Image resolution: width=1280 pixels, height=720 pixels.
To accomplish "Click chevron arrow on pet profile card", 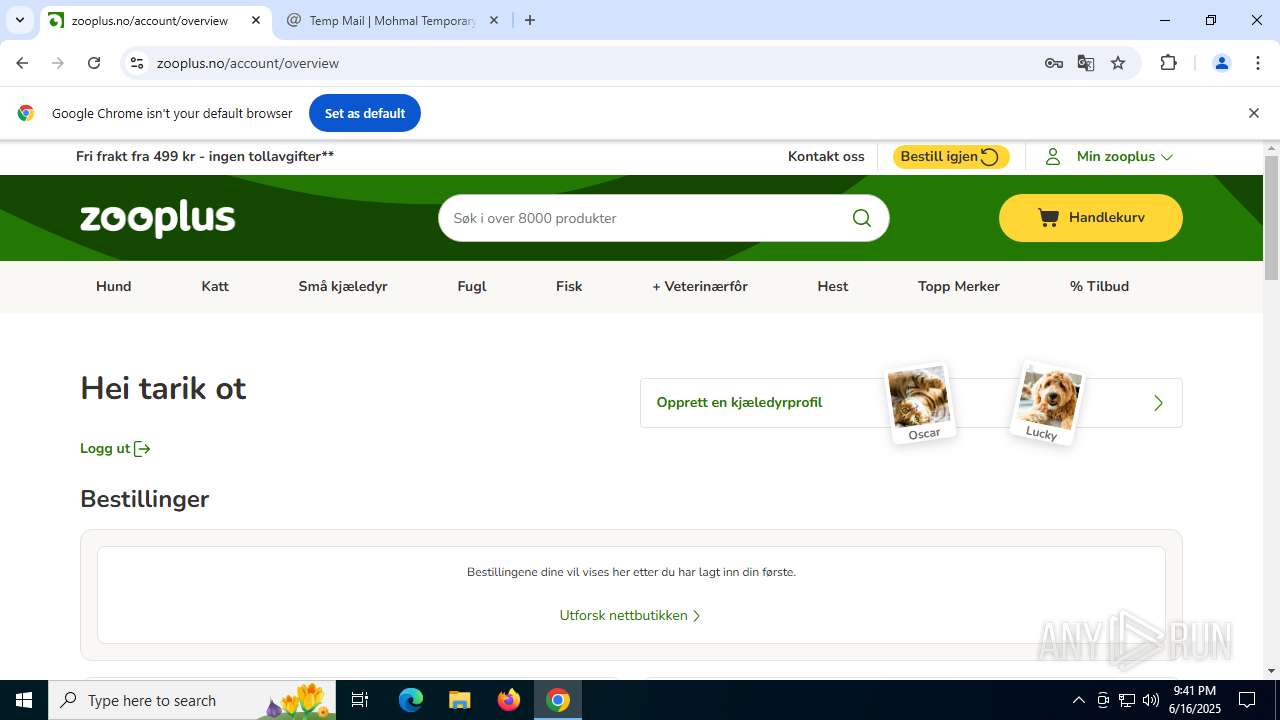I will click(1158, 403).
